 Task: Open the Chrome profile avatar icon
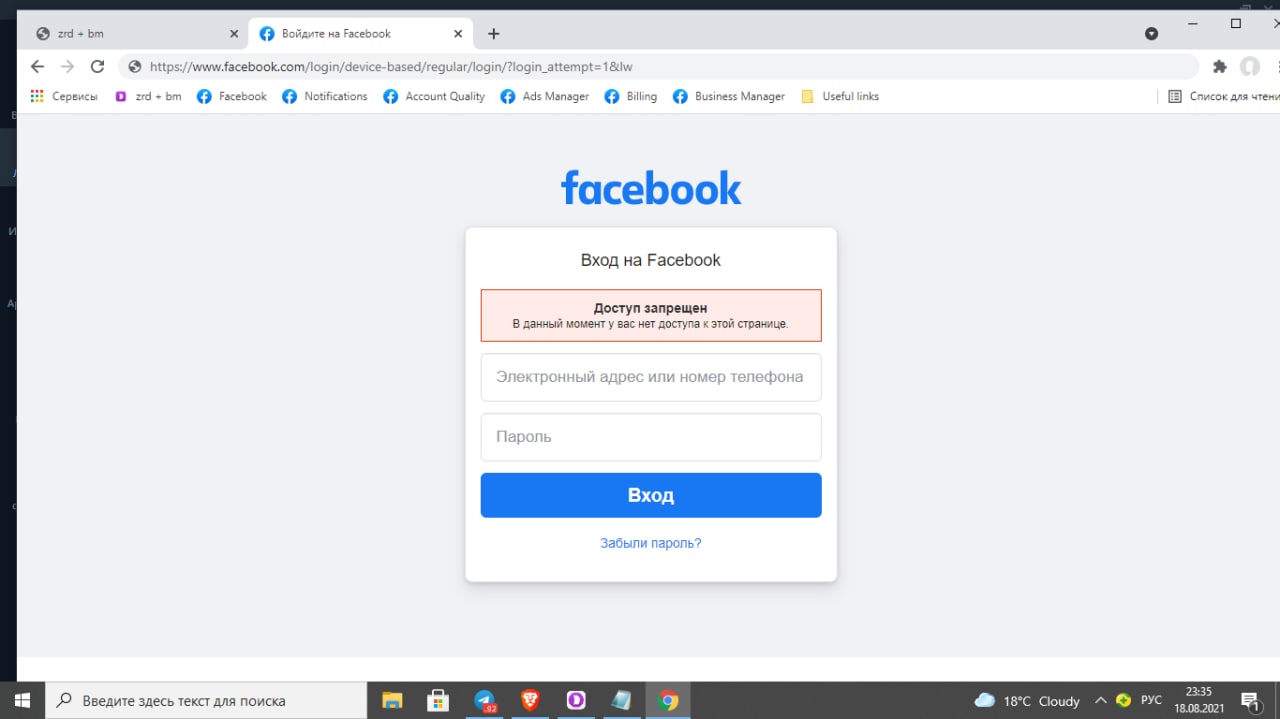click(x=1250, y=67)
